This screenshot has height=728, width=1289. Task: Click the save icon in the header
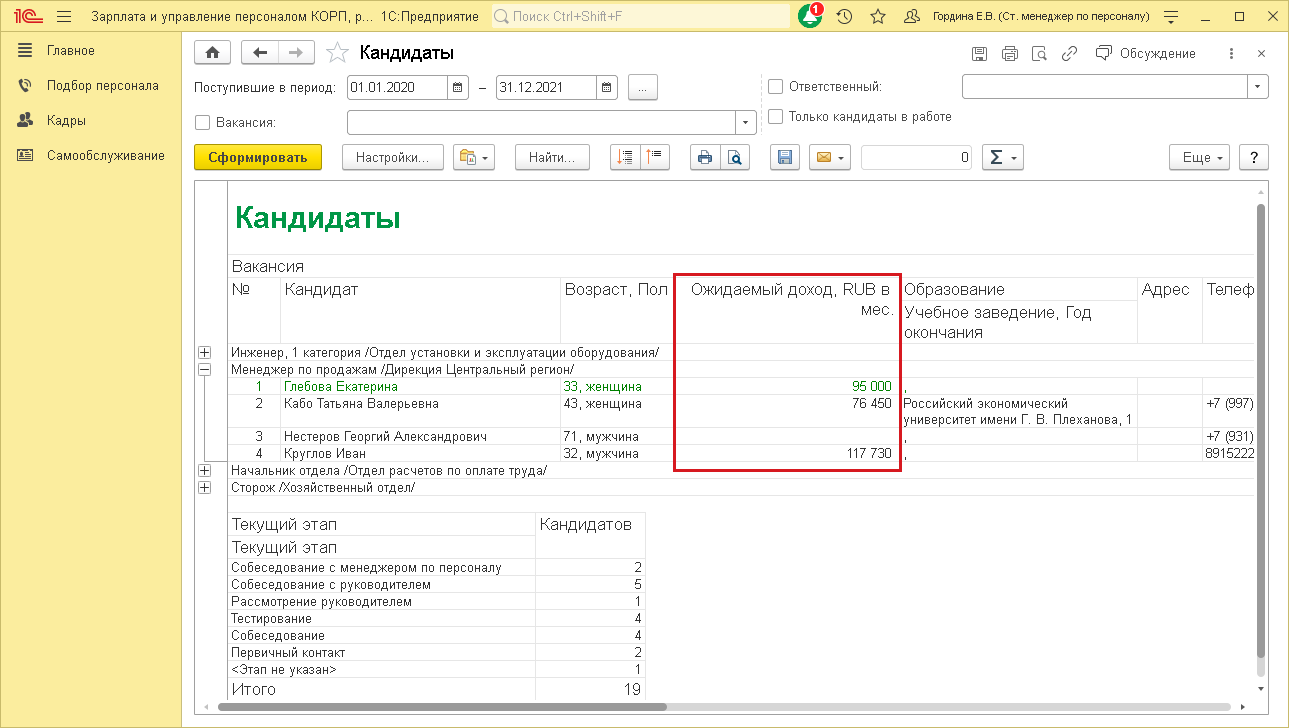coord(979,53)
